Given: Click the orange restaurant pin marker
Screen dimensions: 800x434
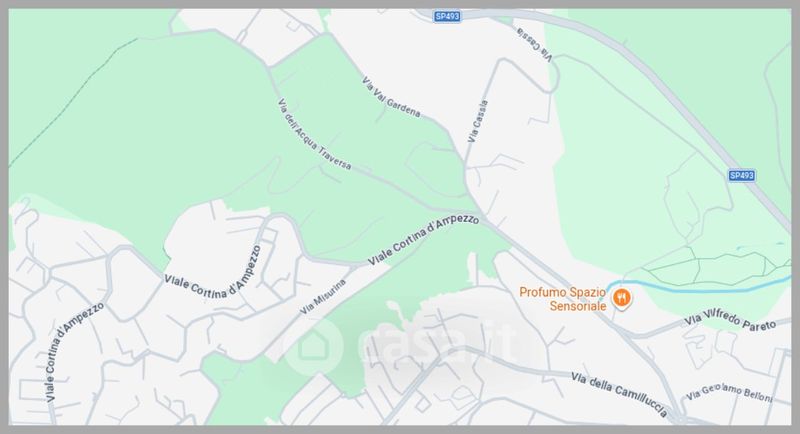Looking at the screenshot, I should tap(621, 298).
